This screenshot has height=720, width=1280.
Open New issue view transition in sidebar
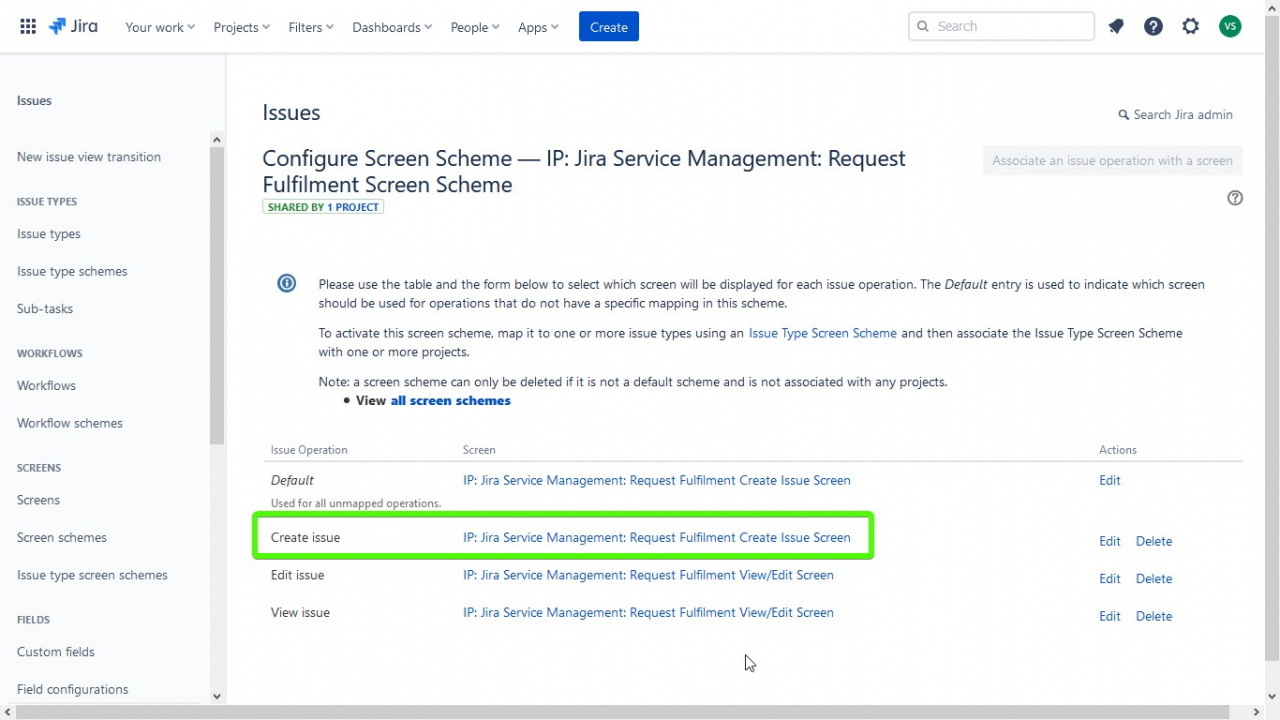(89, 157)
